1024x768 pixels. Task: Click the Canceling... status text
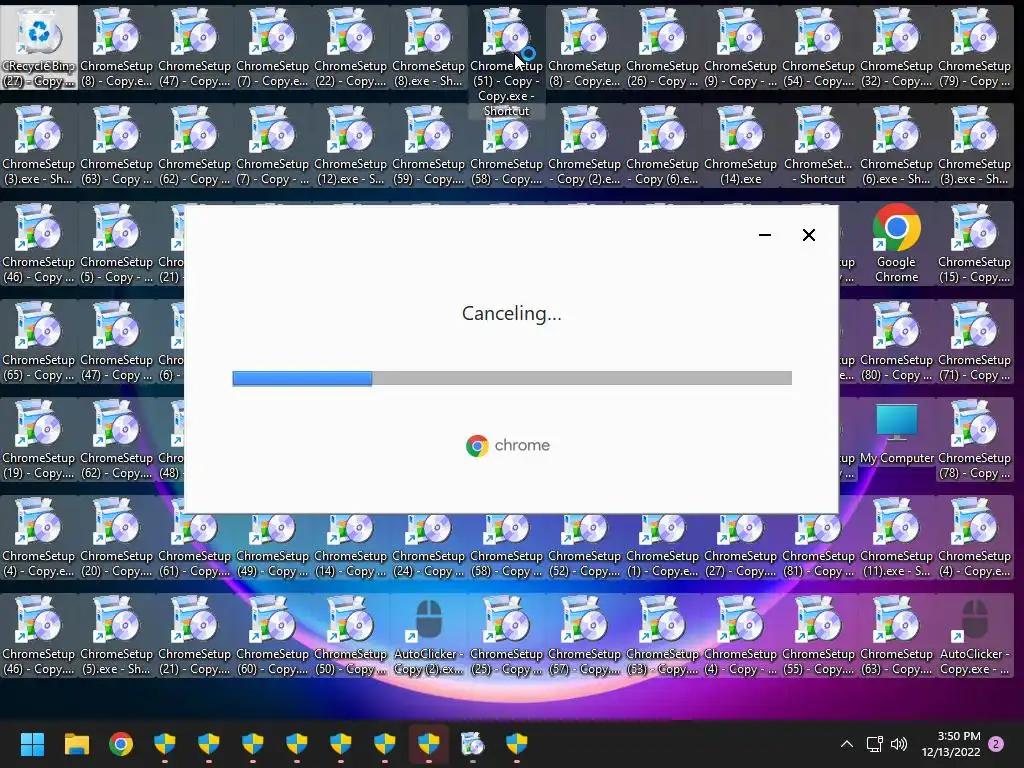(511, 313)
